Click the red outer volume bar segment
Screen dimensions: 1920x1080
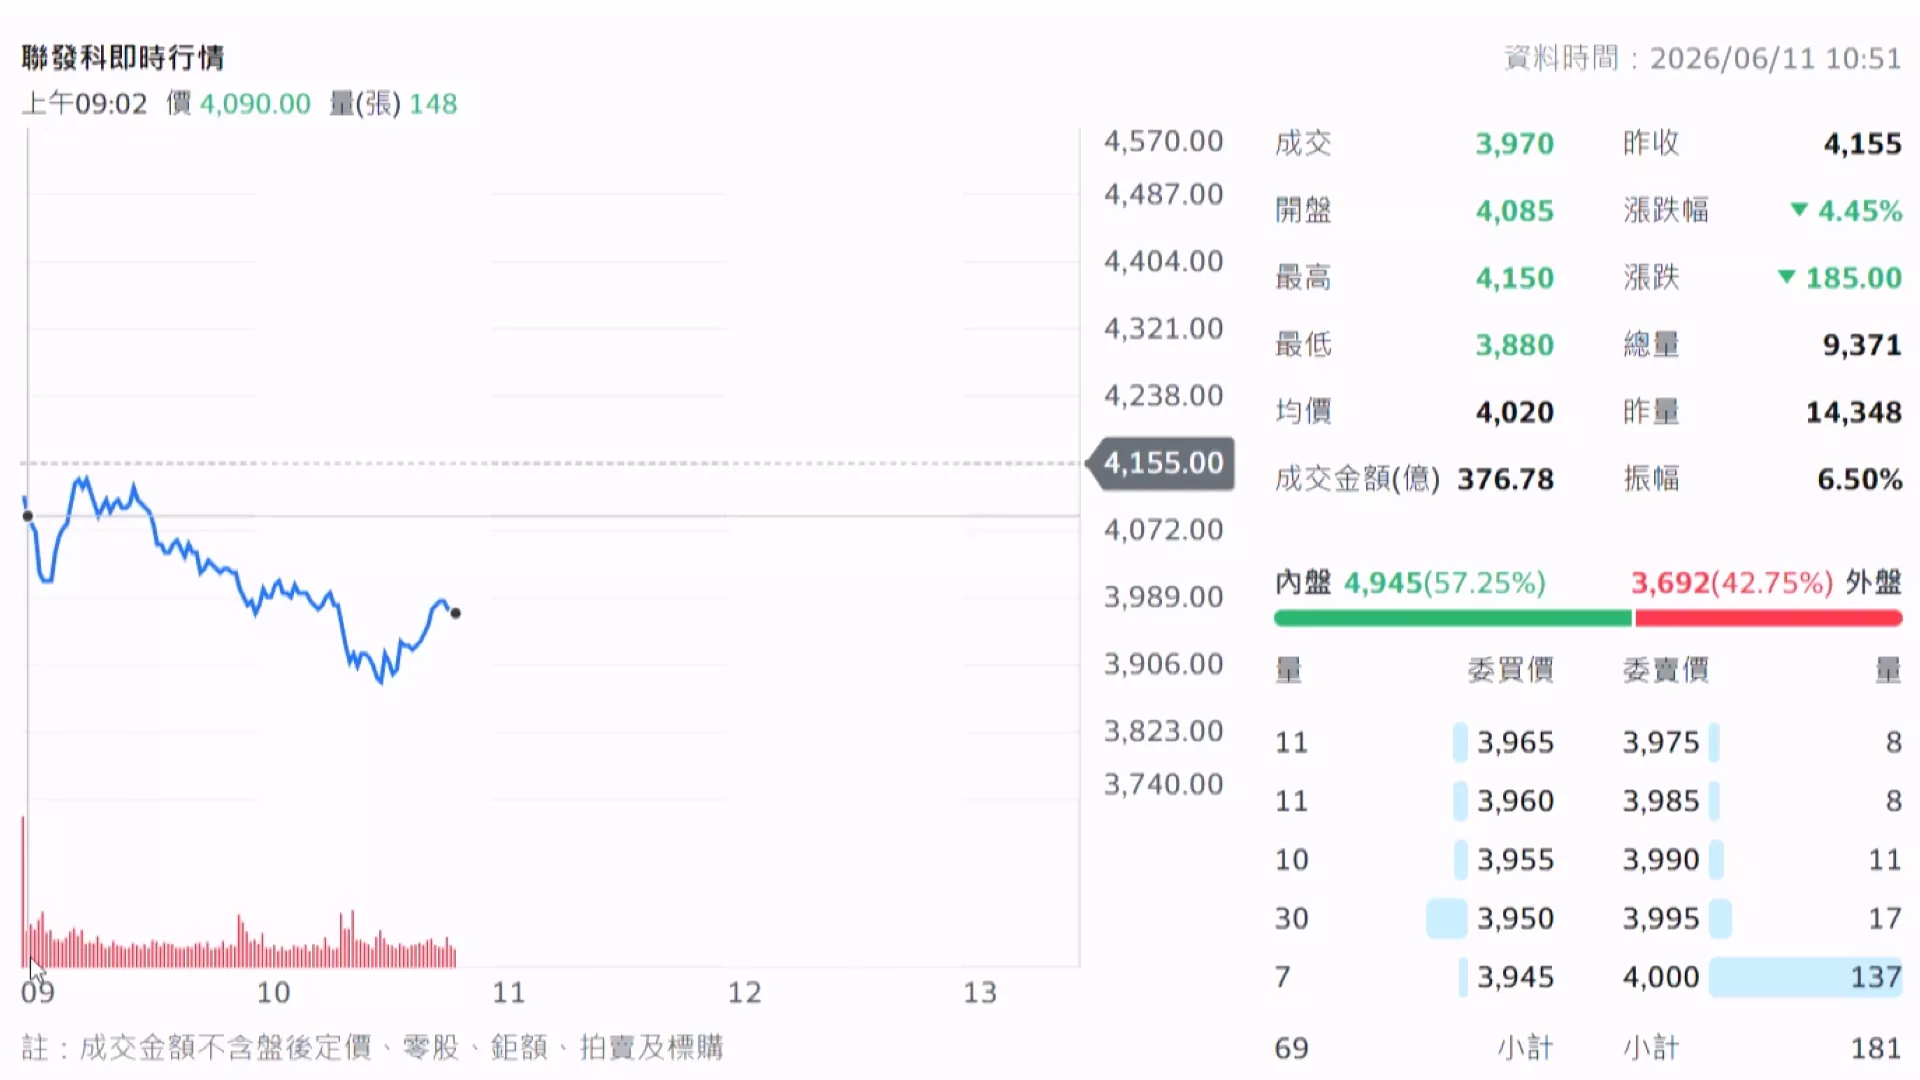1768,619
